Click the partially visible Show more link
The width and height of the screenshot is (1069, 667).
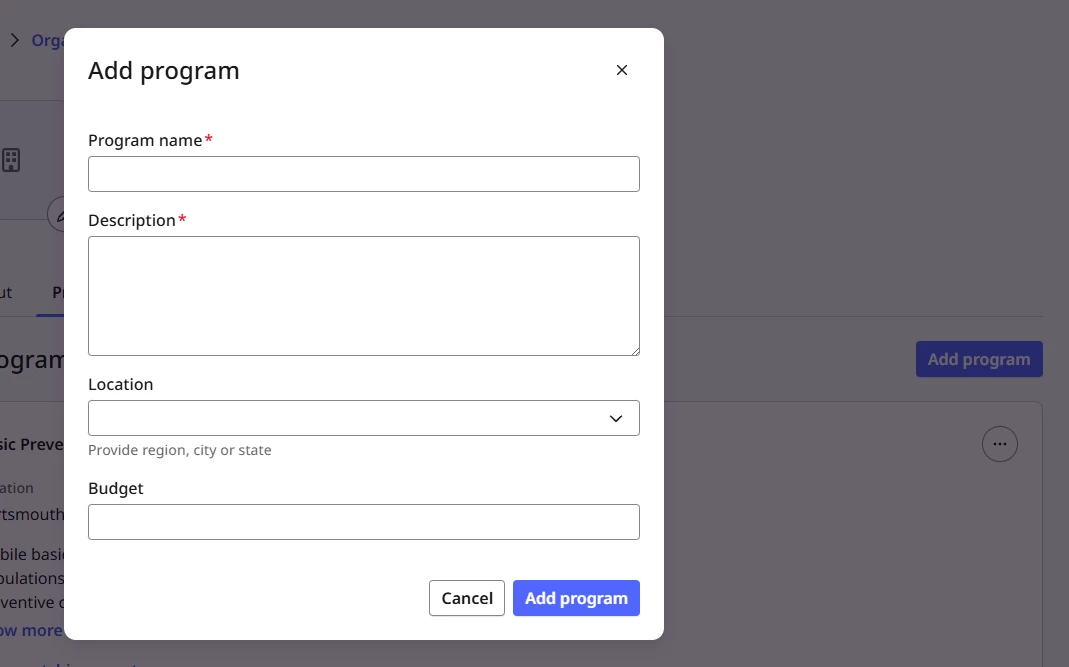[31, 630]
